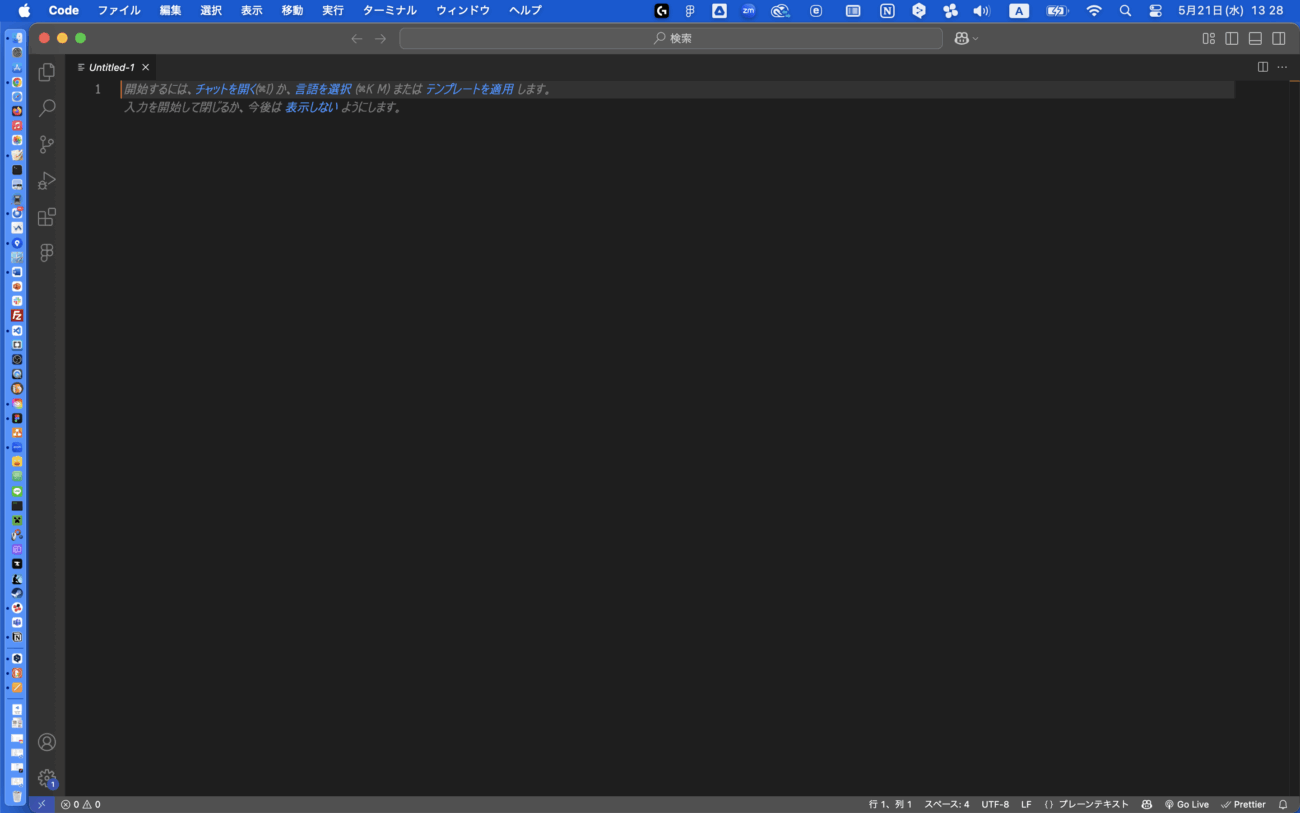Image resolution: width=1300 pixels, height=813 pixels.
Task: Select the Untitled-1 editor tab
Action: click(x=111, y=67)
